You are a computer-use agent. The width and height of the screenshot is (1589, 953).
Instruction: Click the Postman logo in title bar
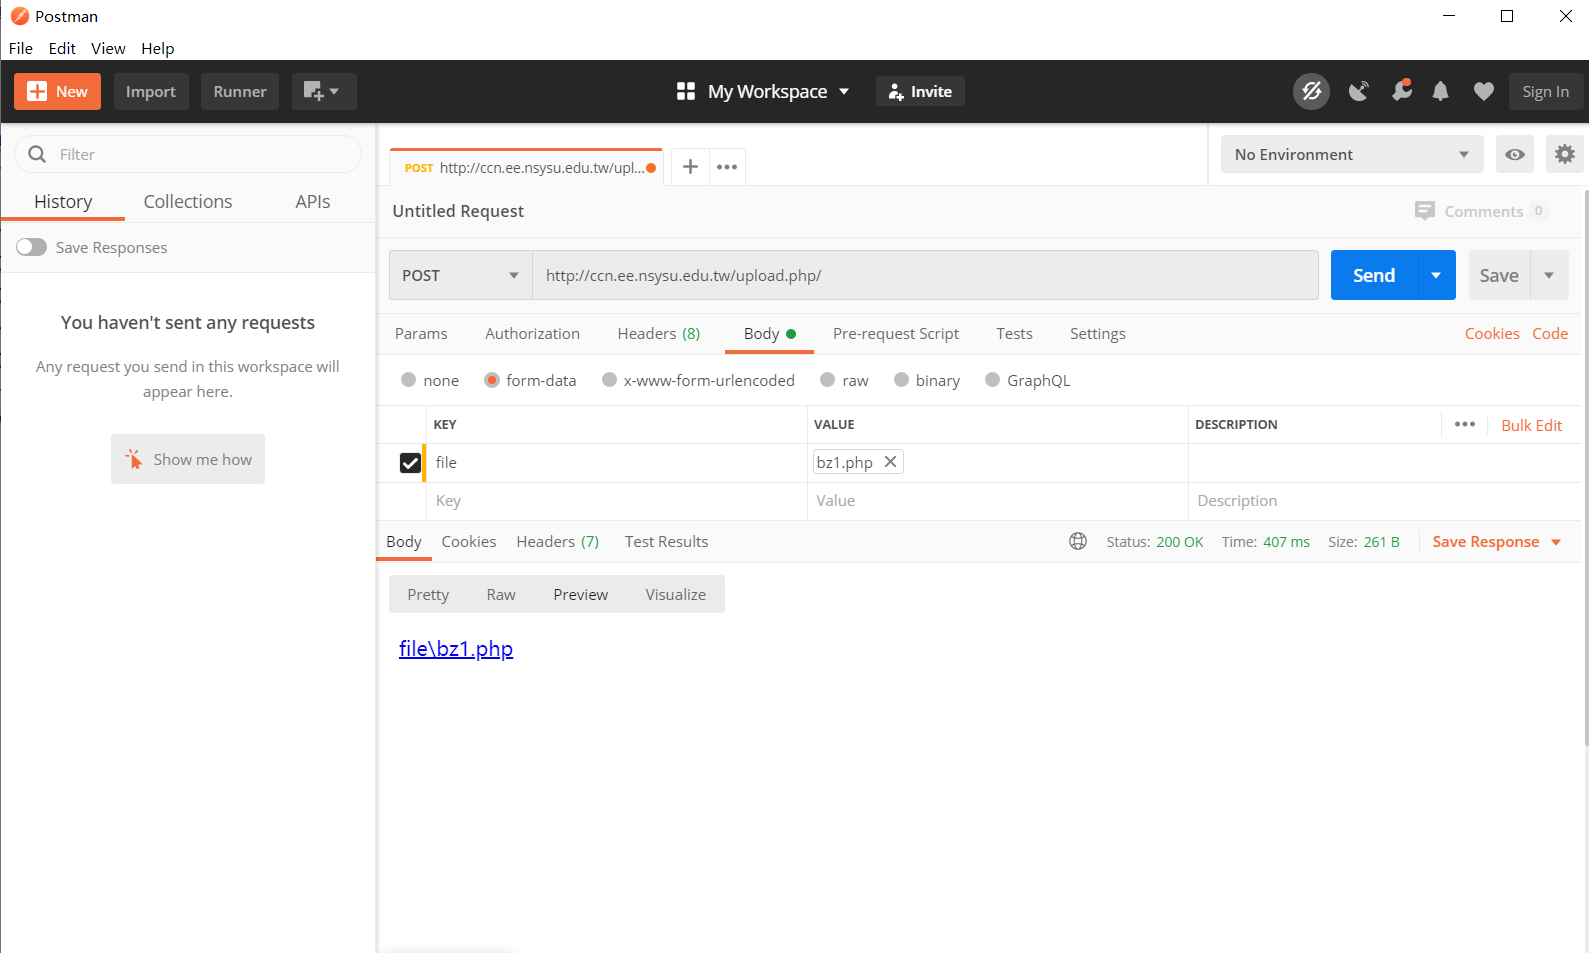pos(19,16)
